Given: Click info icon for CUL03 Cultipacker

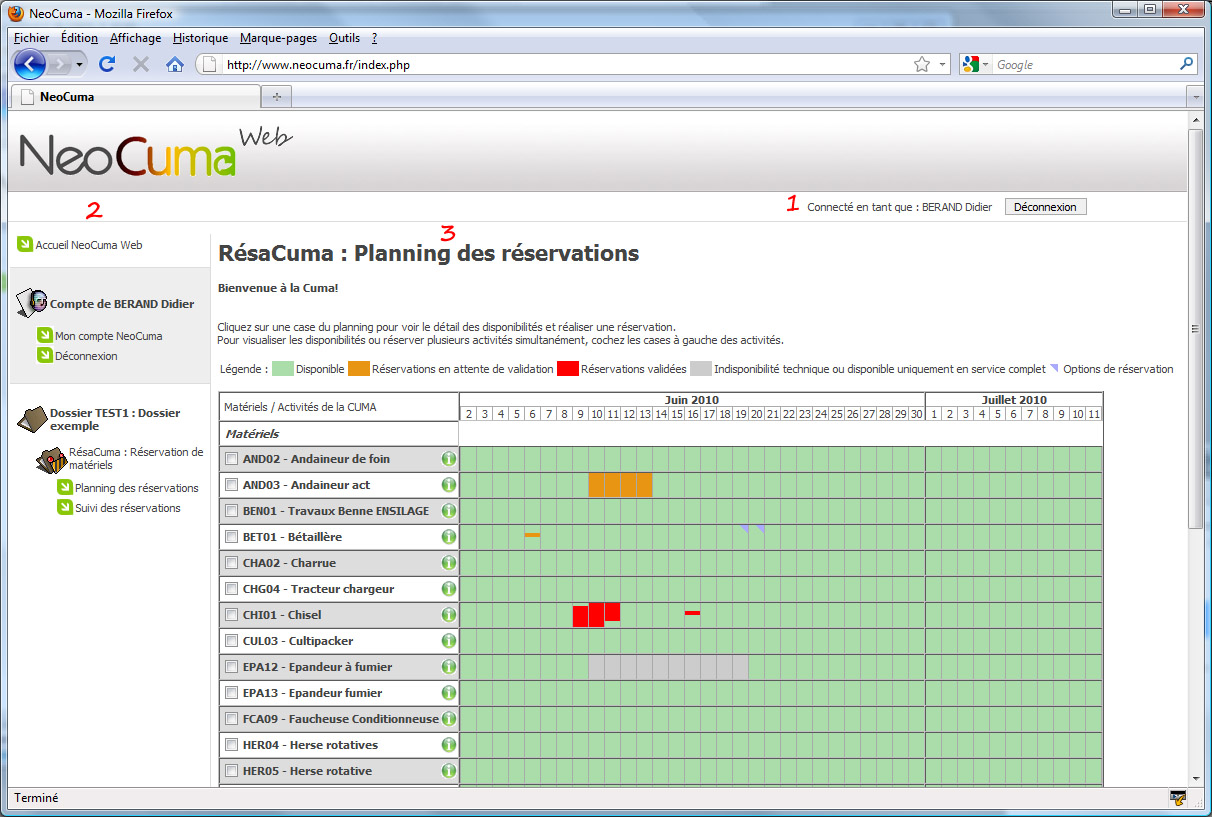Looking at the screenshot, I should tap(449, 641).
